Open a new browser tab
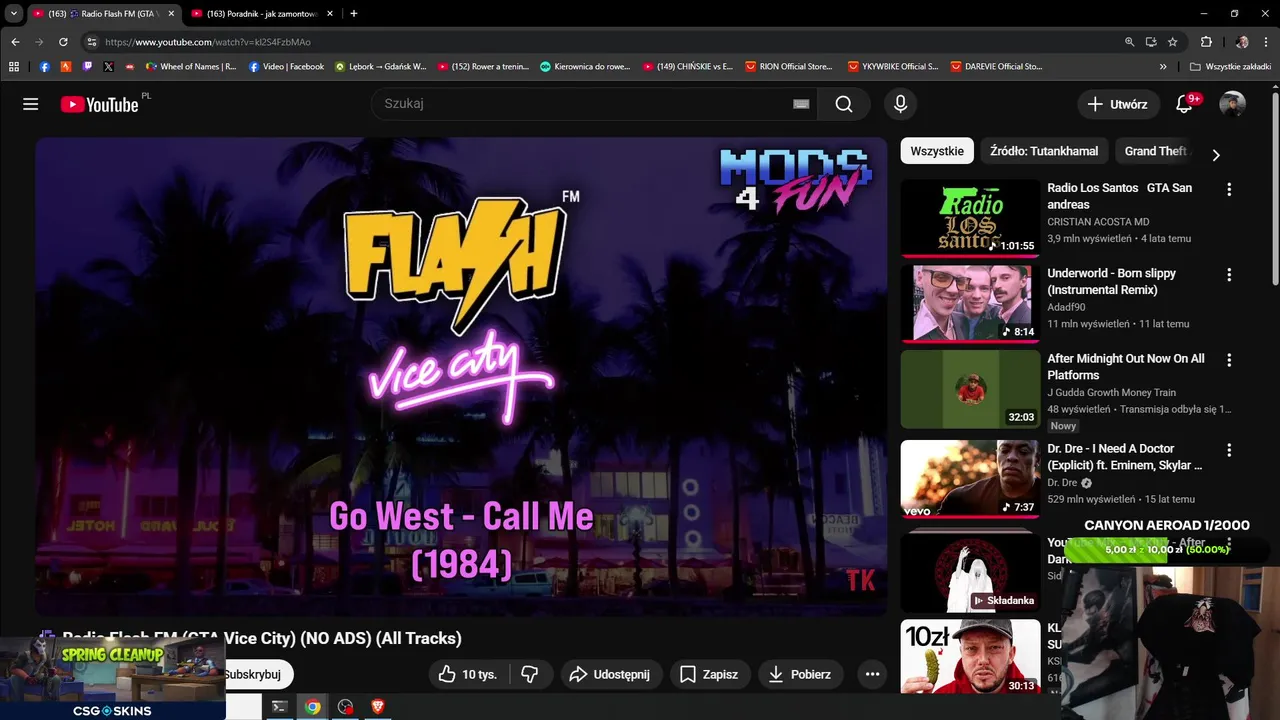 coord(353,13)
